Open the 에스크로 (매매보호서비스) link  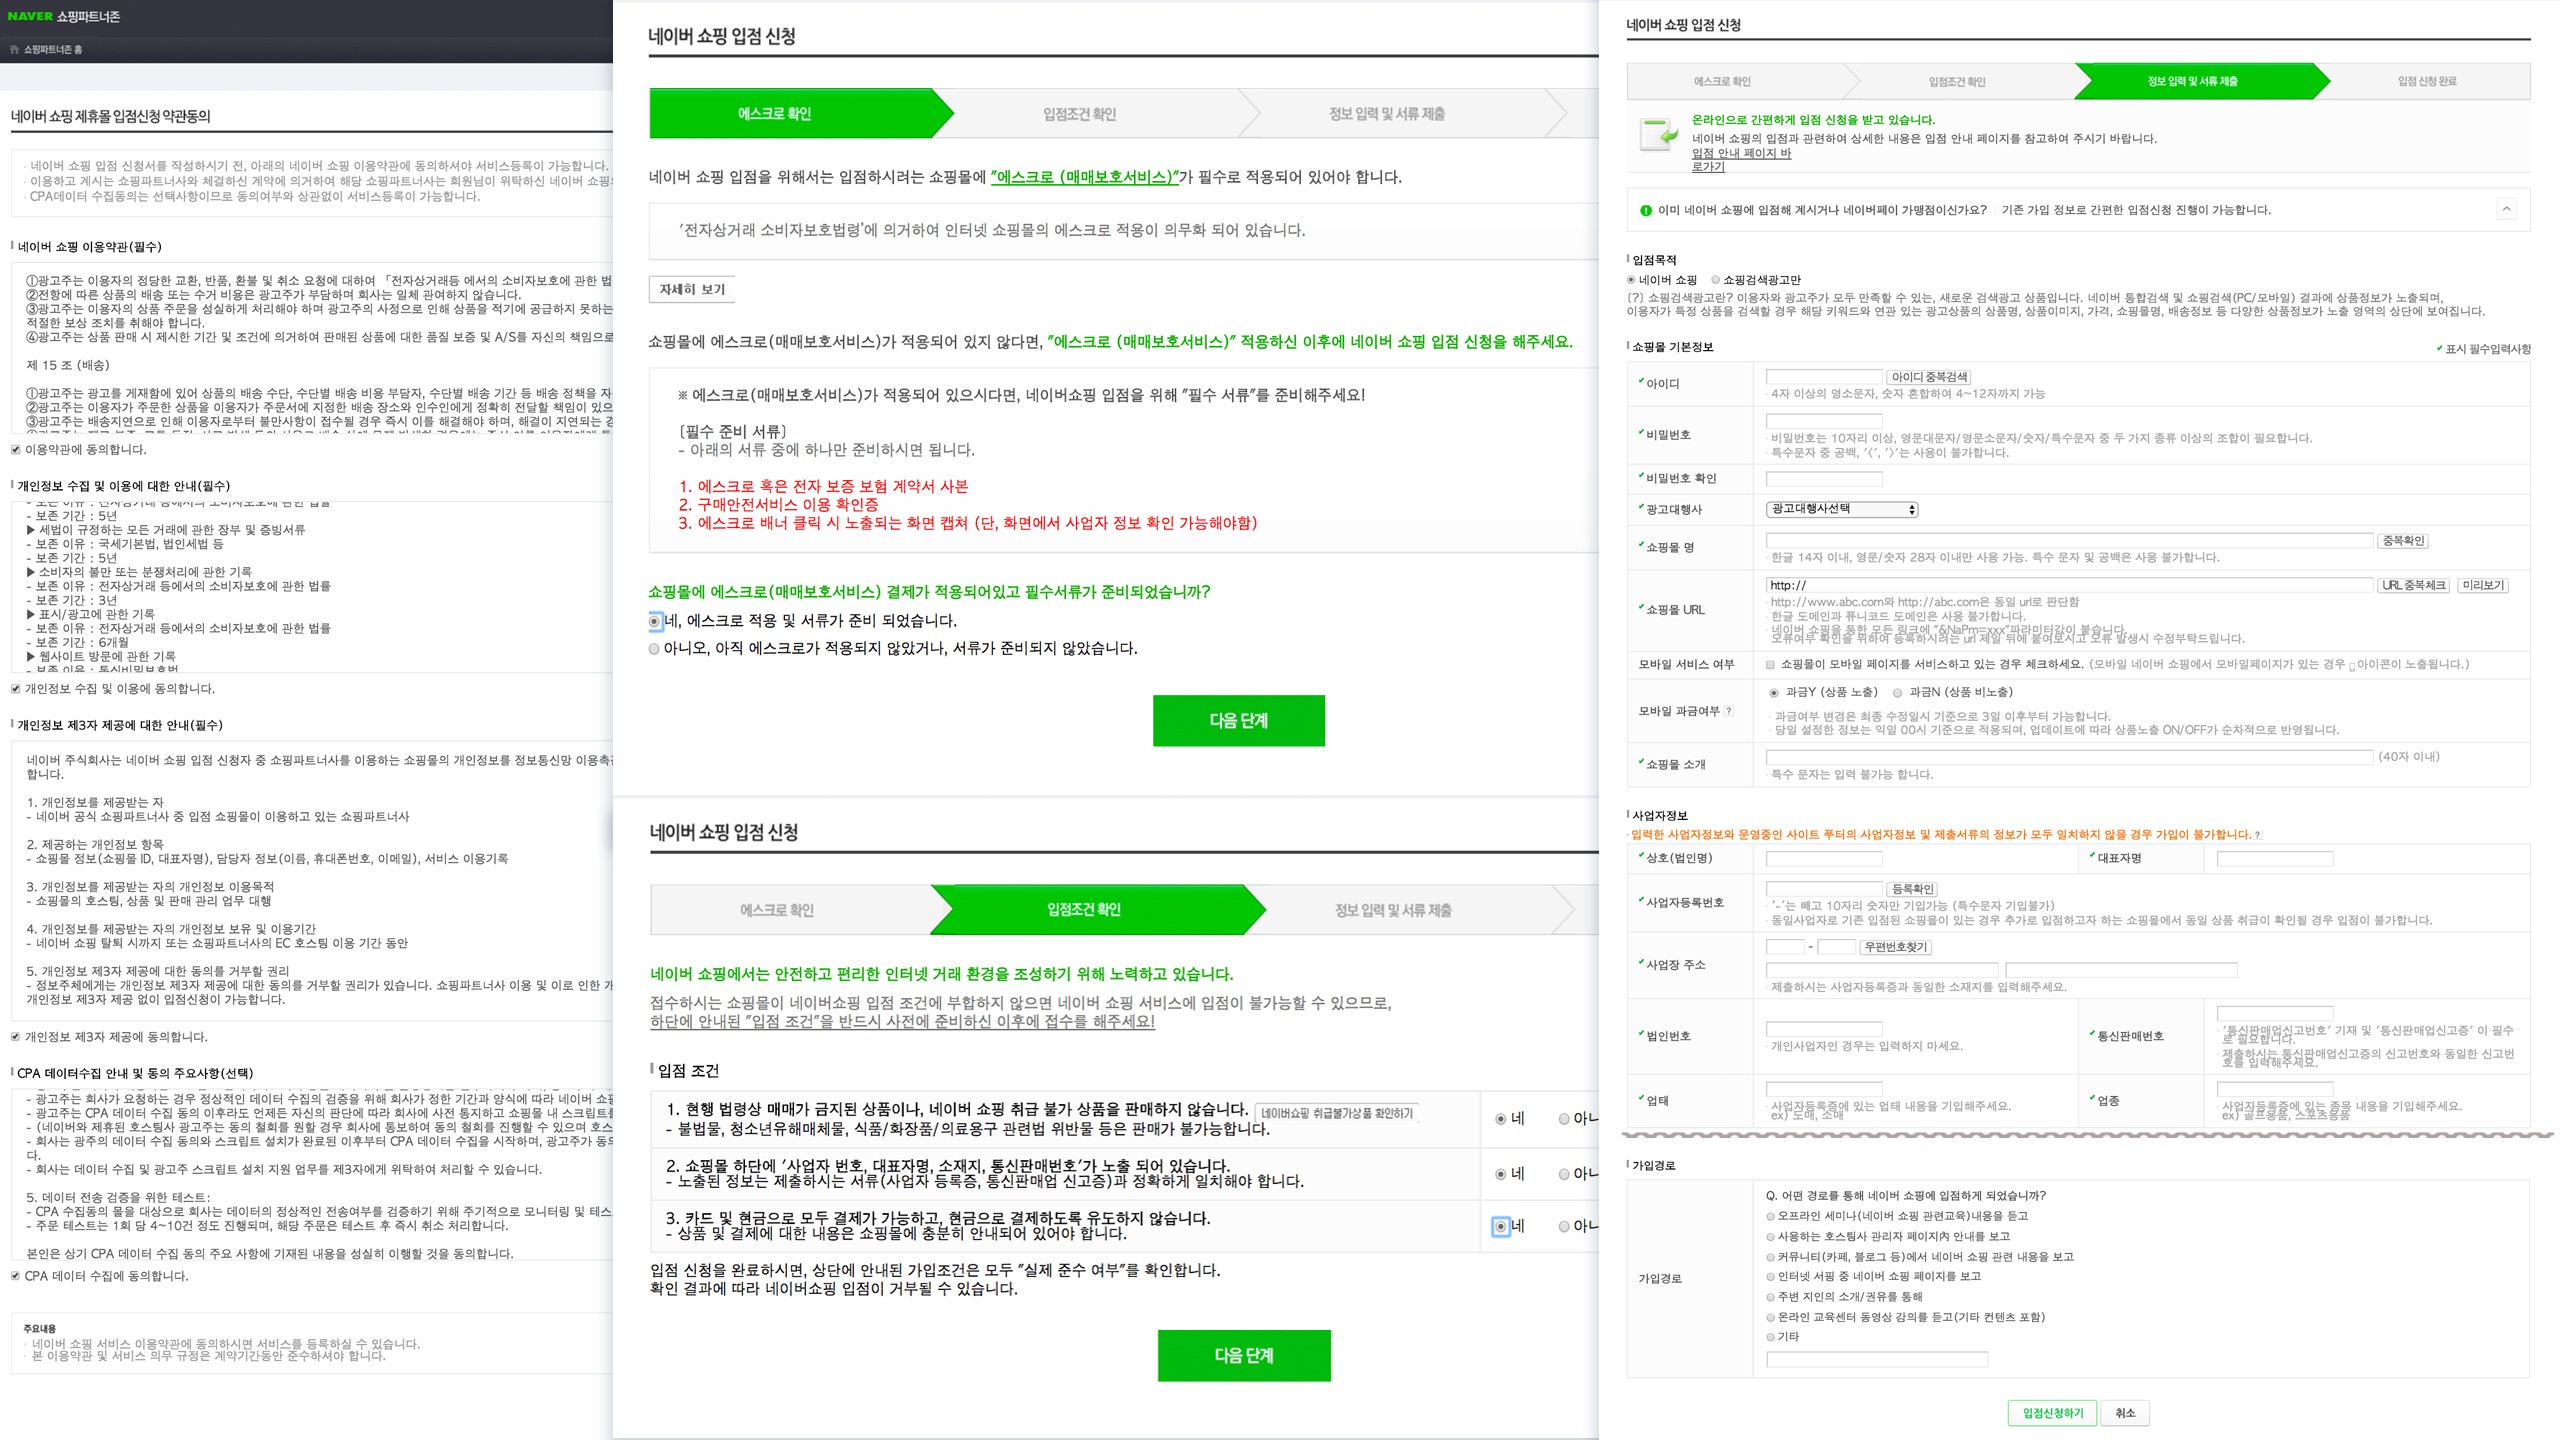pyautogui.click(x=1083, y=177)
